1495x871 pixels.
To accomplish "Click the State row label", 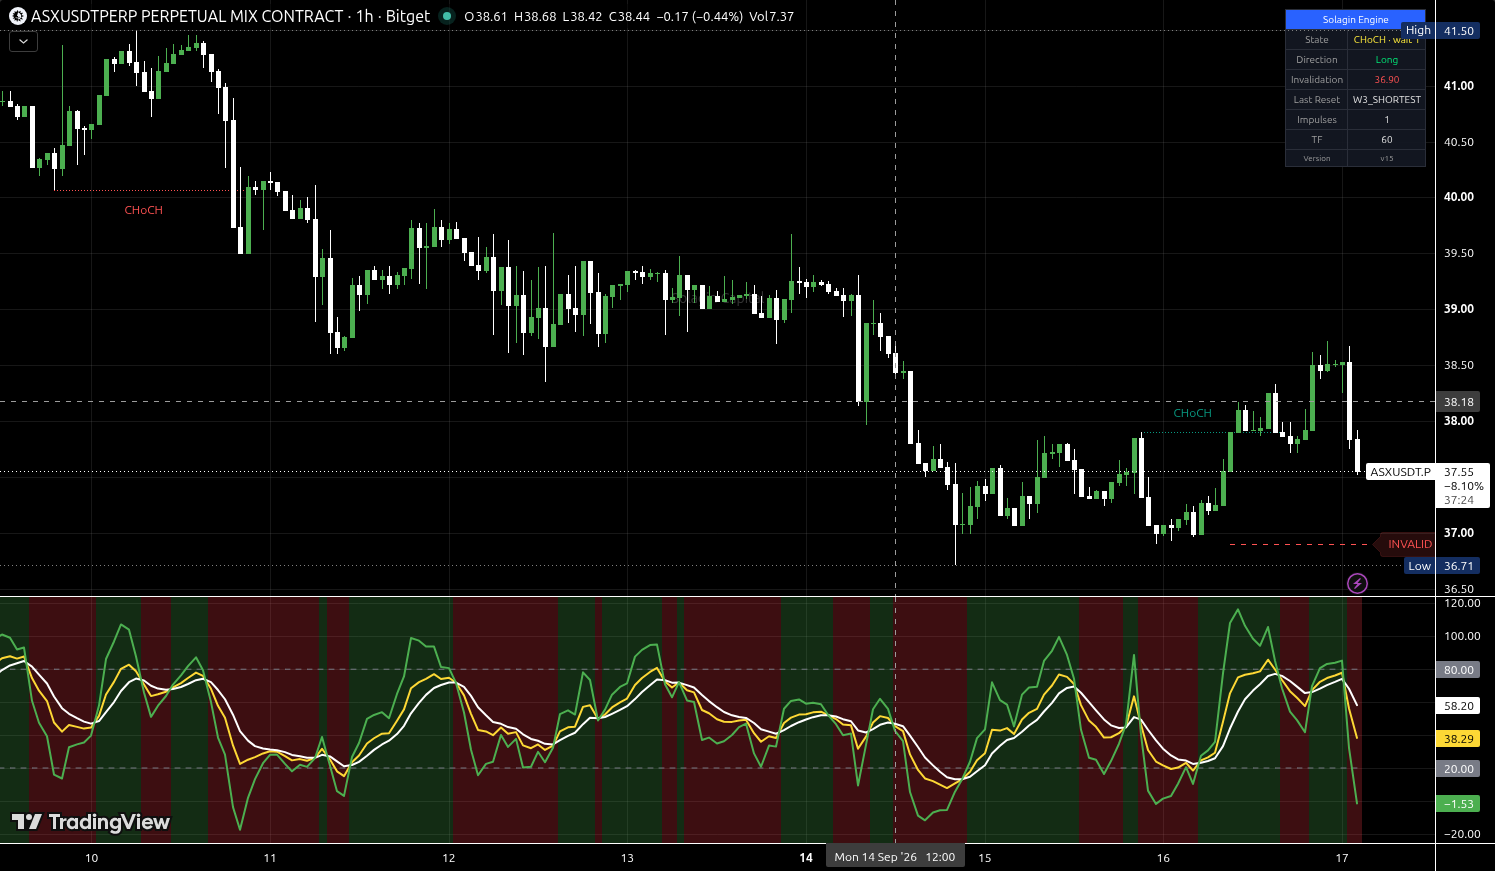I will pyautogui.click(x=1317, y=40).
